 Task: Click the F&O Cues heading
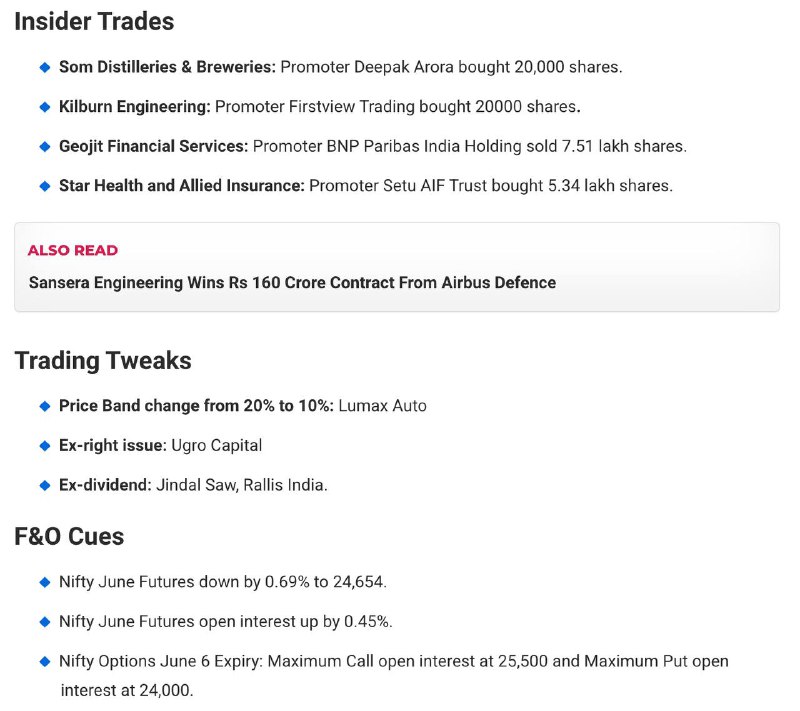pyautogui.click(x=69, y=537)
